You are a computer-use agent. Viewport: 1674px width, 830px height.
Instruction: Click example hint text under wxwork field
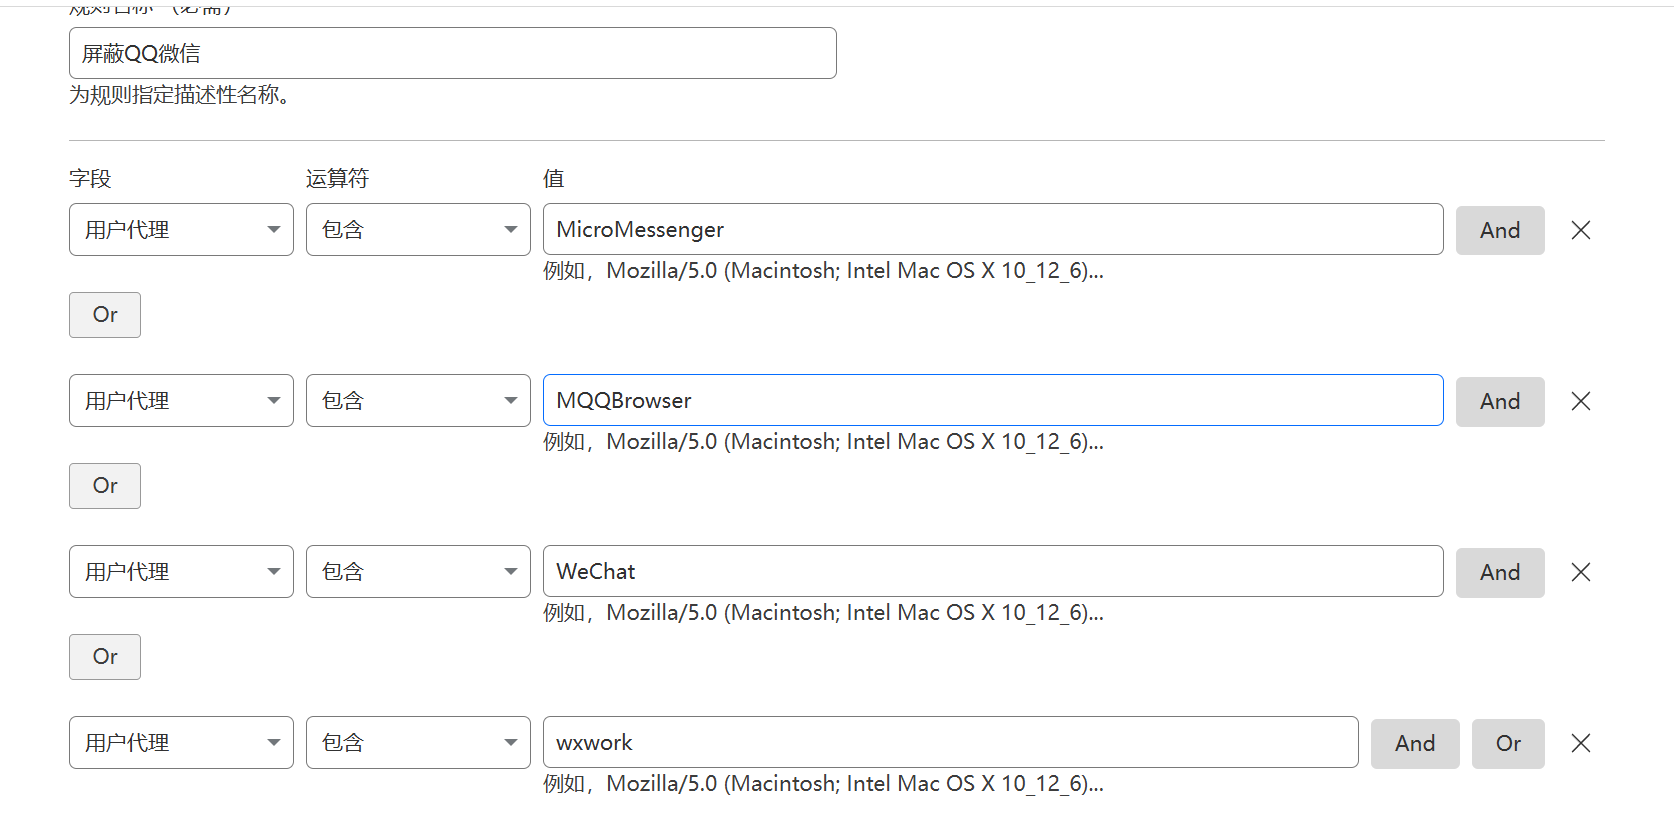(823, 784)
